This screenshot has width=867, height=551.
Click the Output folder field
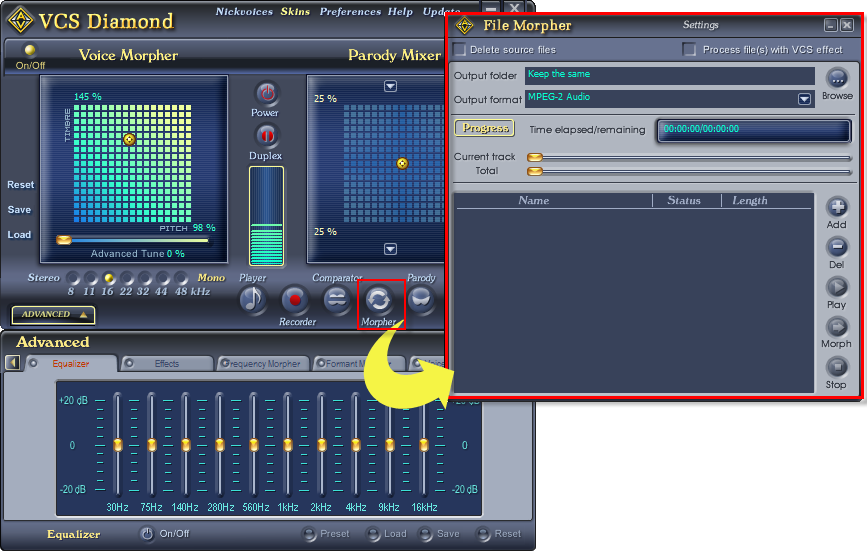(x=670, y=76)
